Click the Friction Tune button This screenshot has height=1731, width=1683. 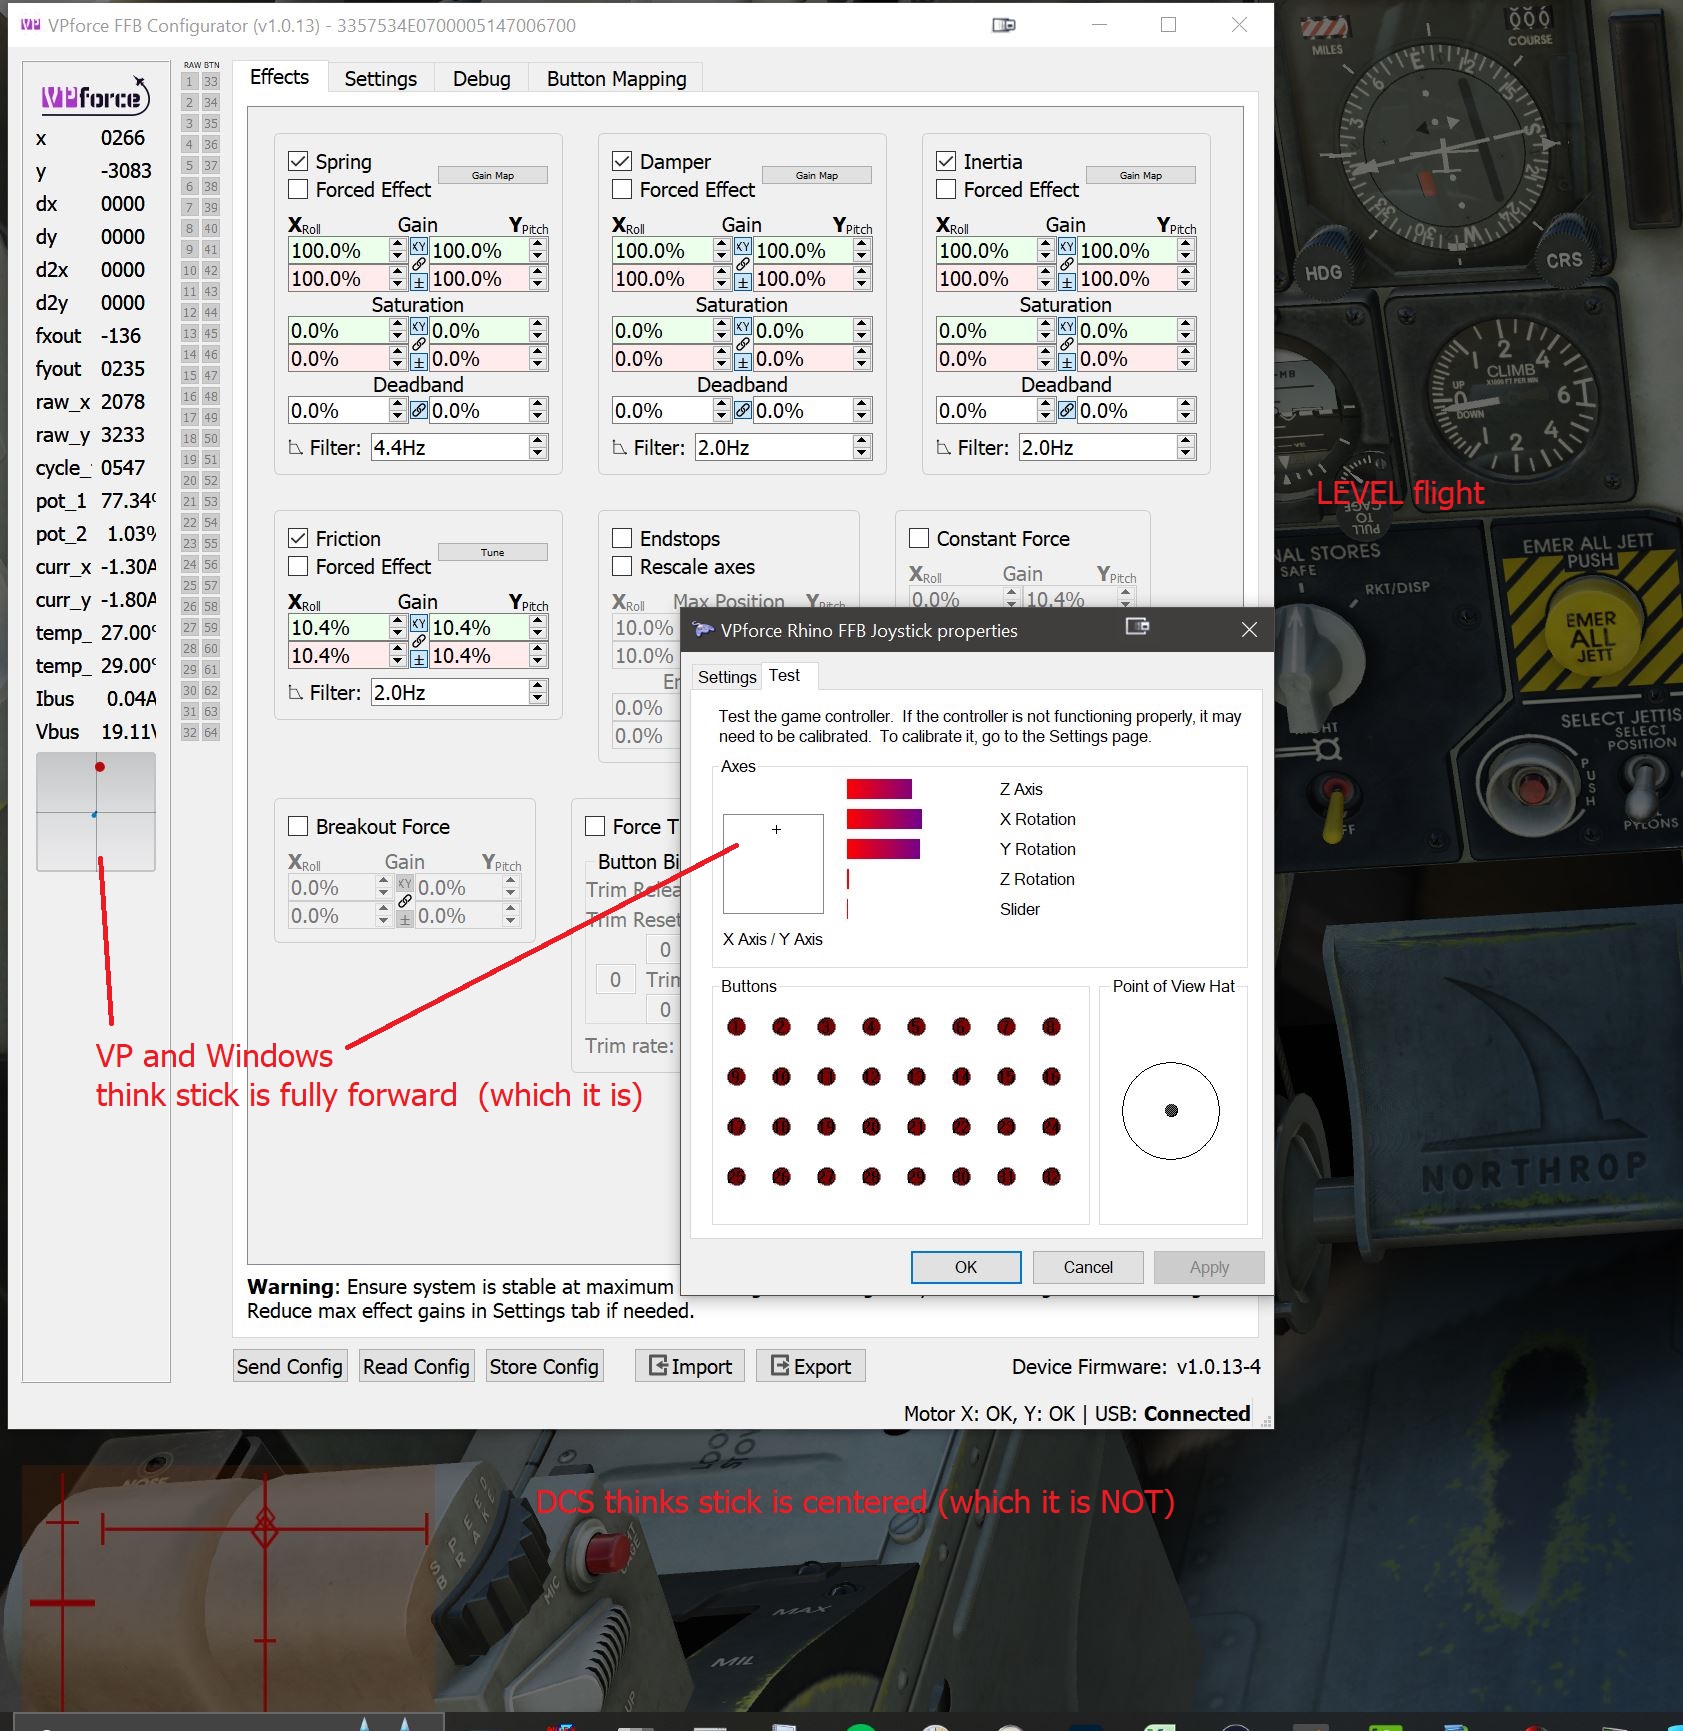(493, 552)
